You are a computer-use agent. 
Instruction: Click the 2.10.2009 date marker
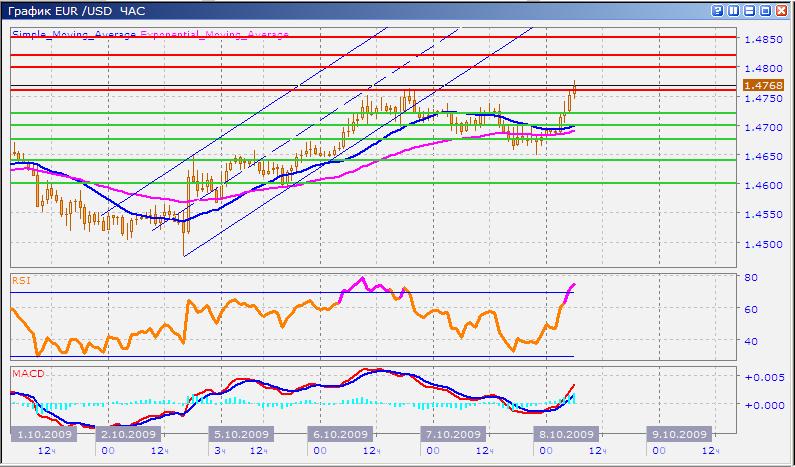127,435
